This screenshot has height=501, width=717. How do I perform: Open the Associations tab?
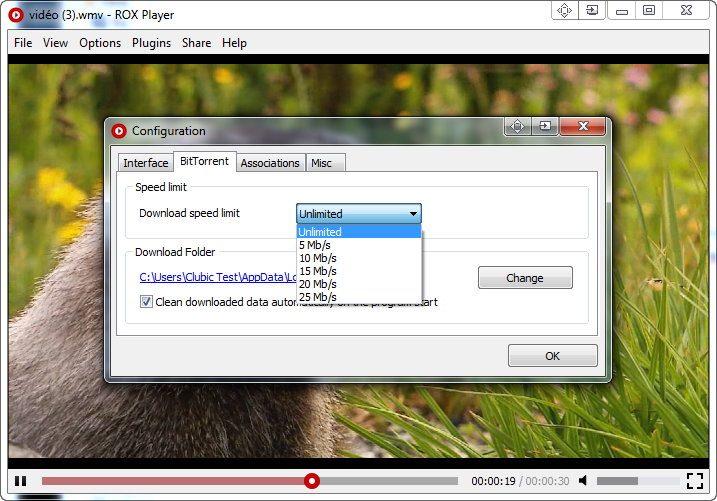[270, 163]
